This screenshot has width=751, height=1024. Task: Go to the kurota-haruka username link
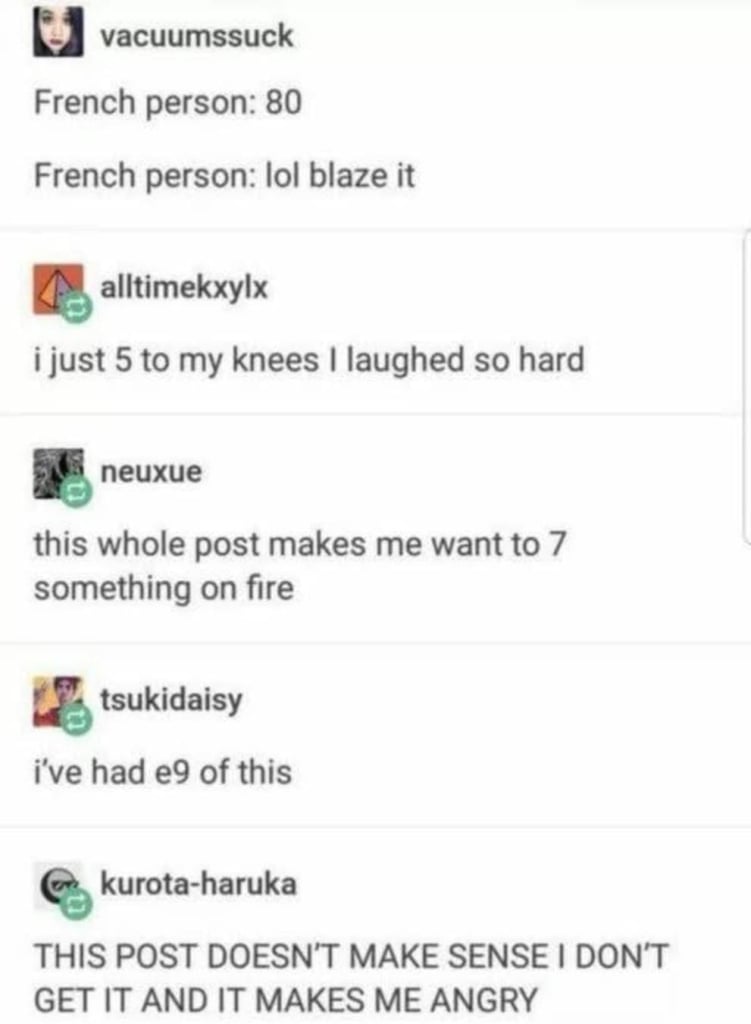[x=199, y=884]
